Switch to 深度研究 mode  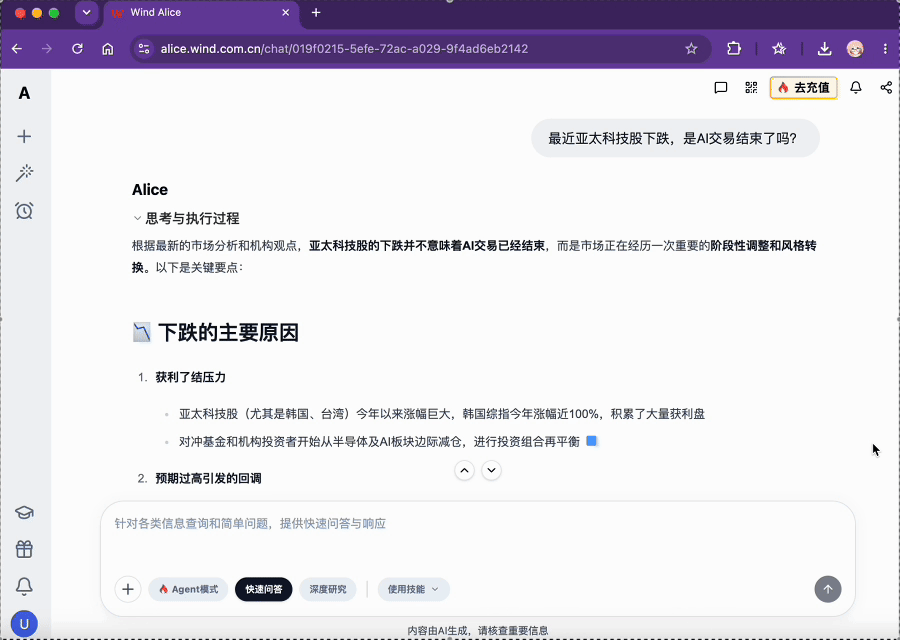click(x=328, y=589)
